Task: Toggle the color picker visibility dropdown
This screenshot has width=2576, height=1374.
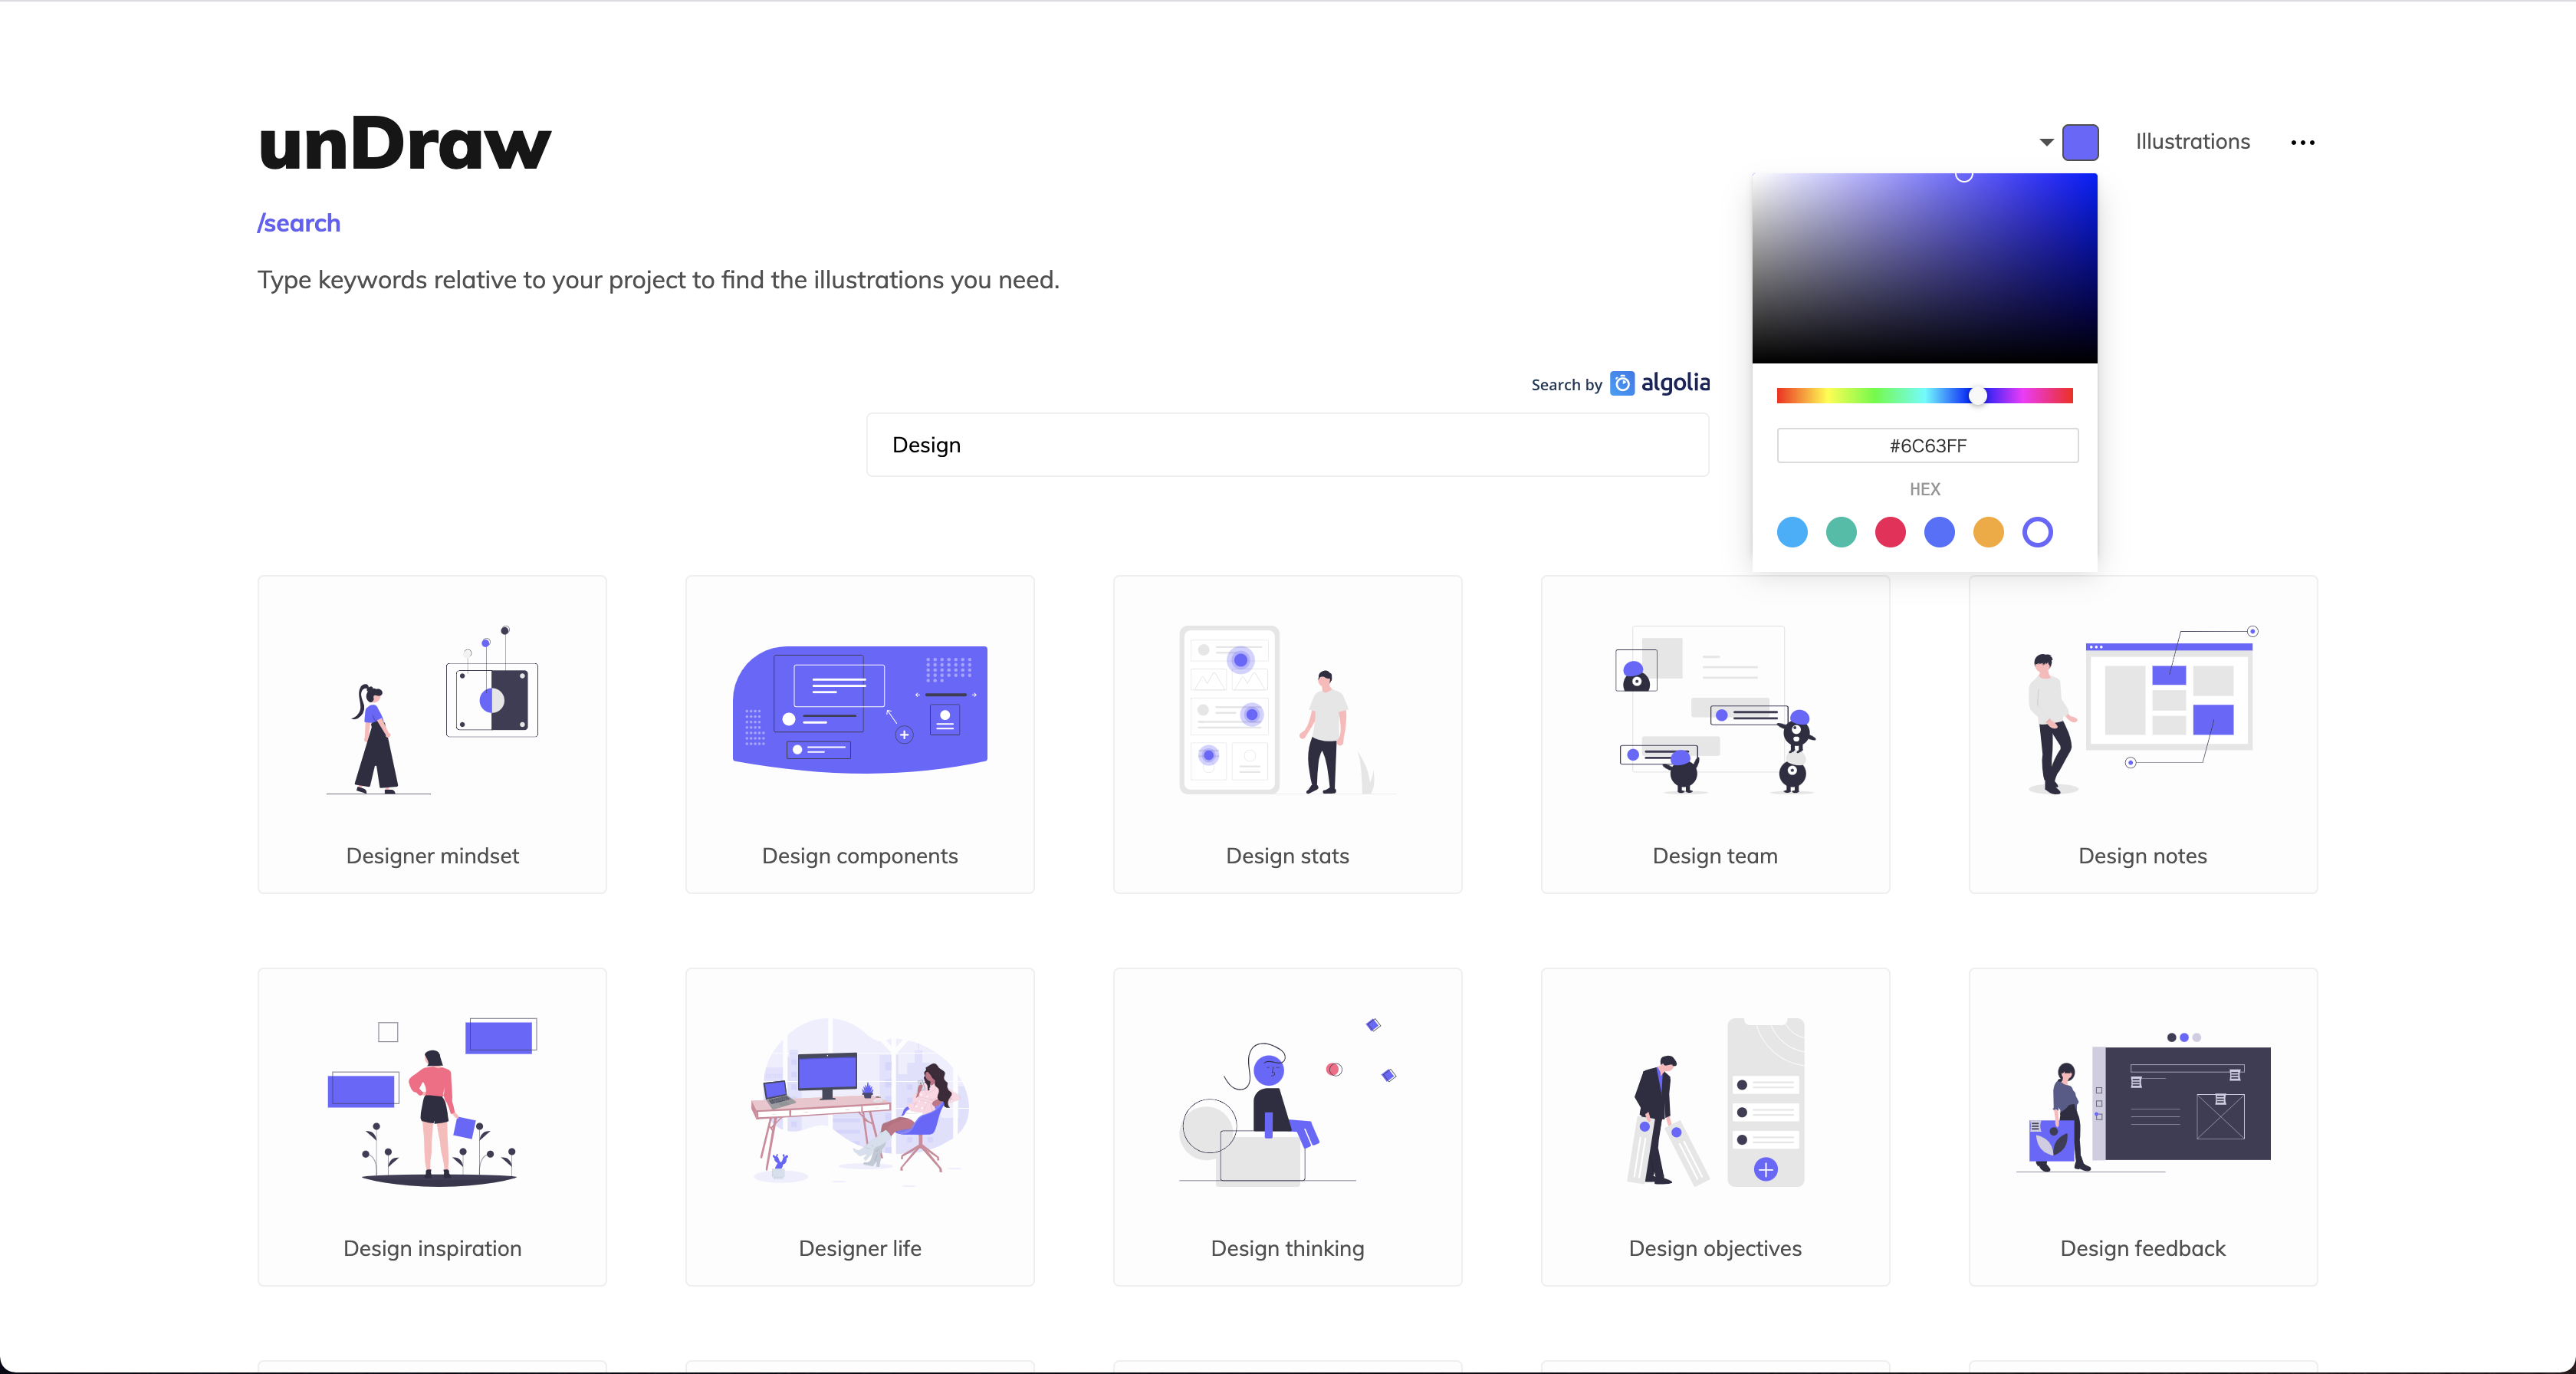Action: click(x=2045, y=142)
